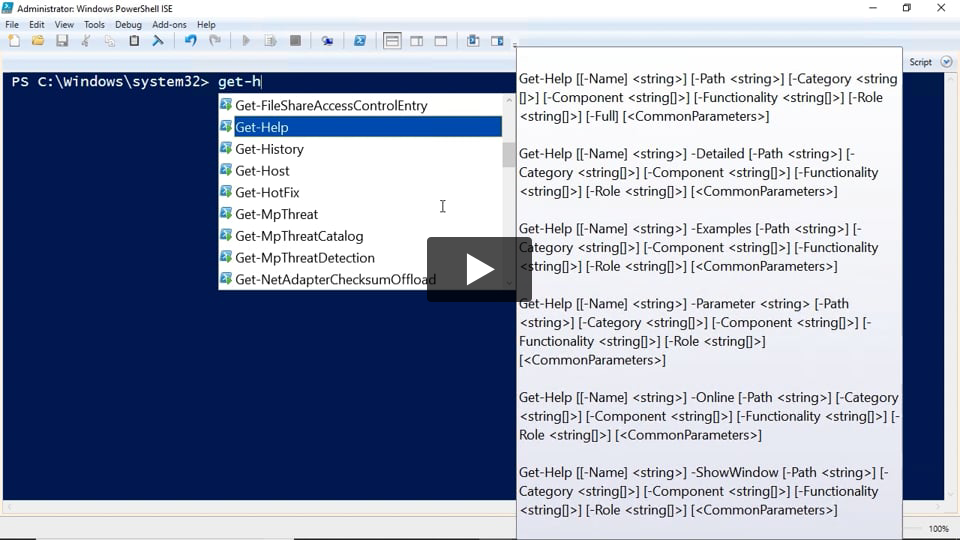Click the Paste clipboard icon
The height and width of the screenshot is (540, 960).
(x=134, y=41)
